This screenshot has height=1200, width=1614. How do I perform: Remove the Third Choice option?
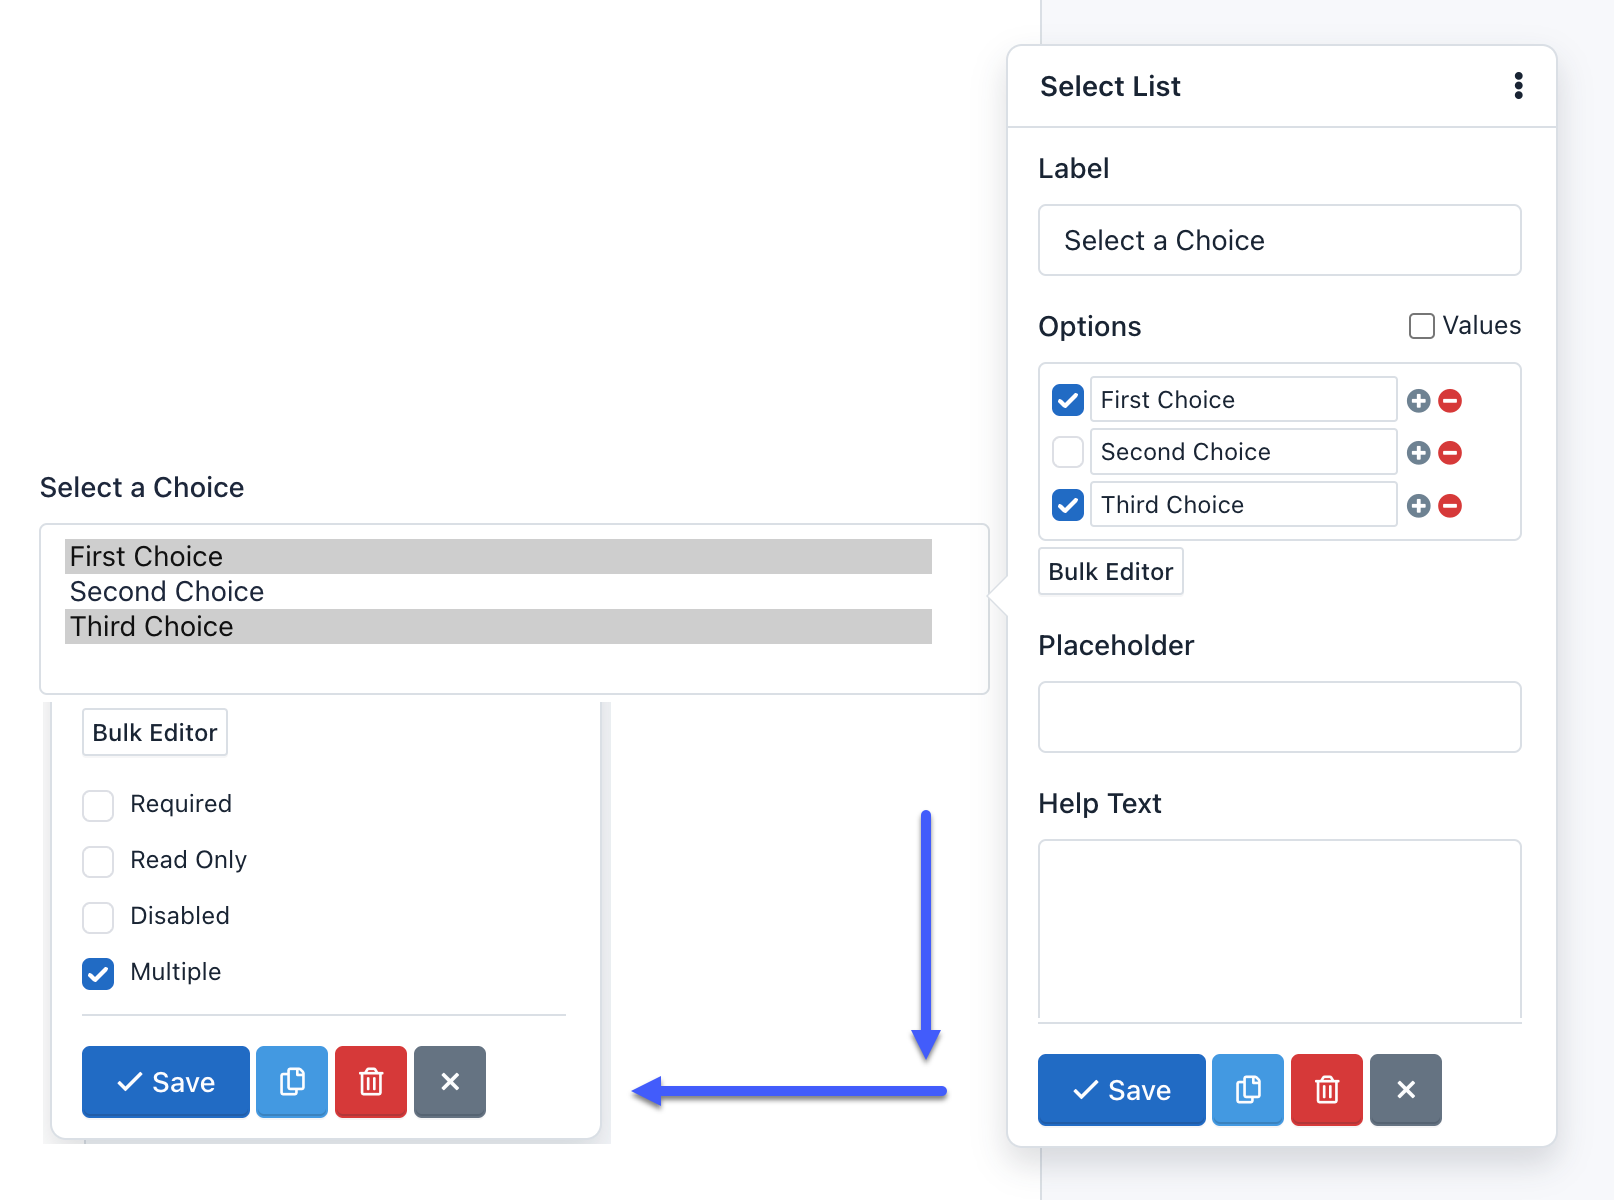(x=1449, y=505)
